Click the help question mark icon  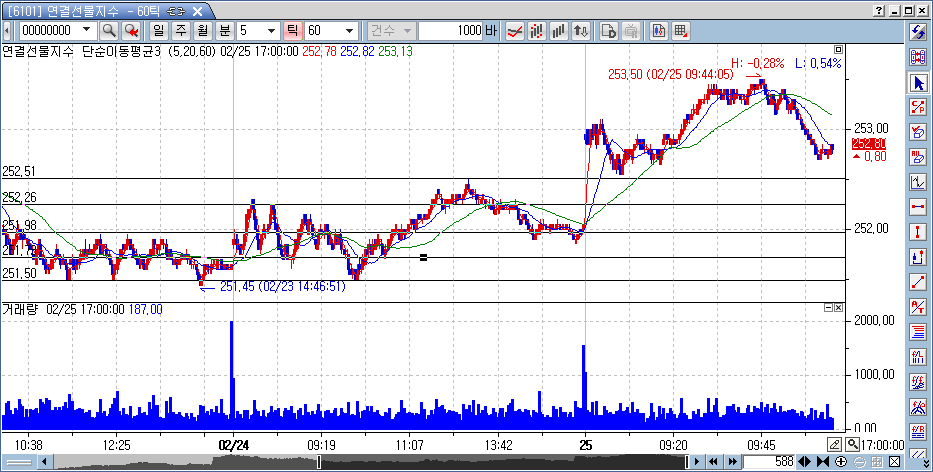click(x=879, y=10)
